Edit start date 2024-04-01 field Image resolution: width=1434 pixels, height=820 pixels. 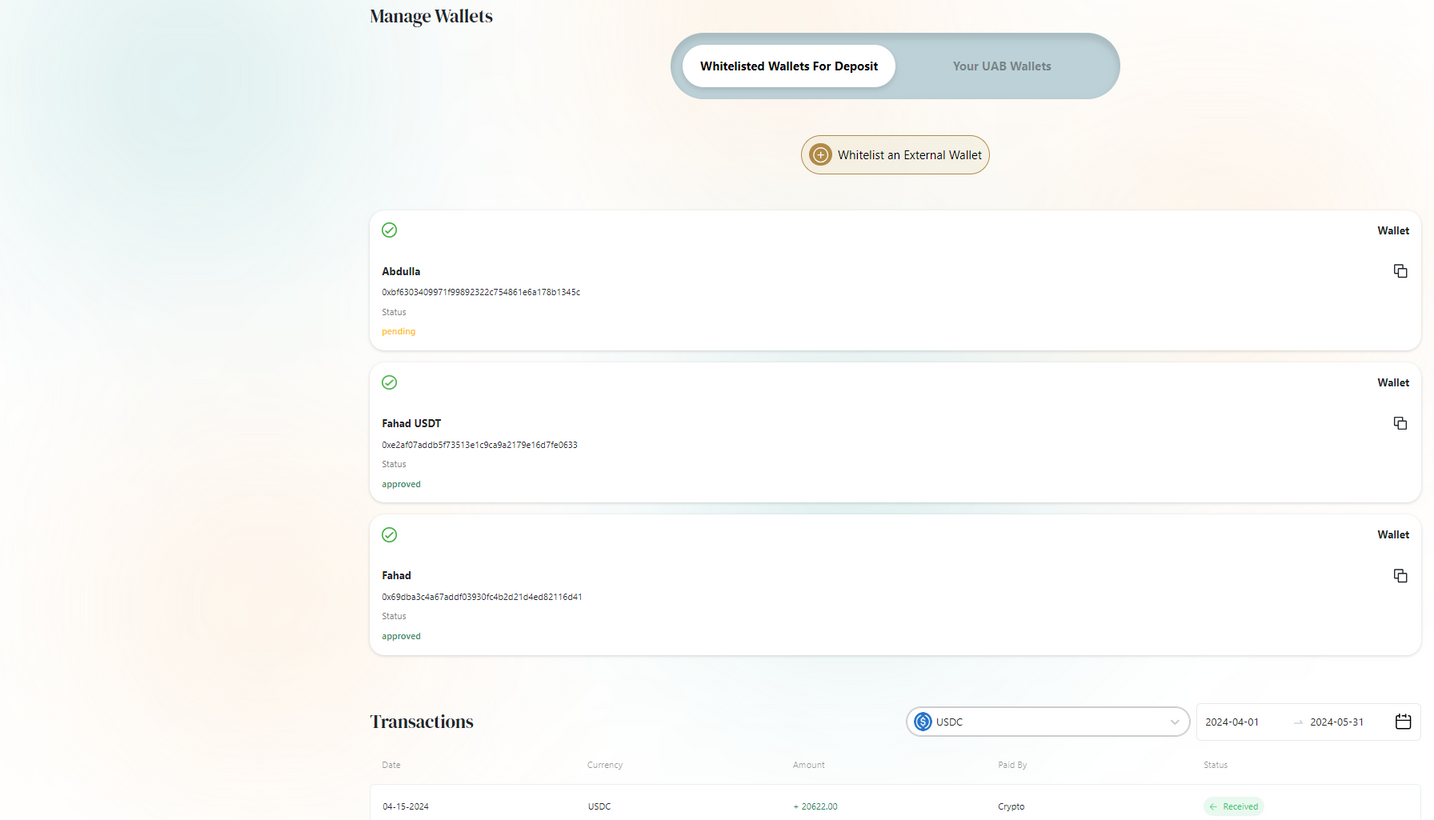click(1232, 722)
